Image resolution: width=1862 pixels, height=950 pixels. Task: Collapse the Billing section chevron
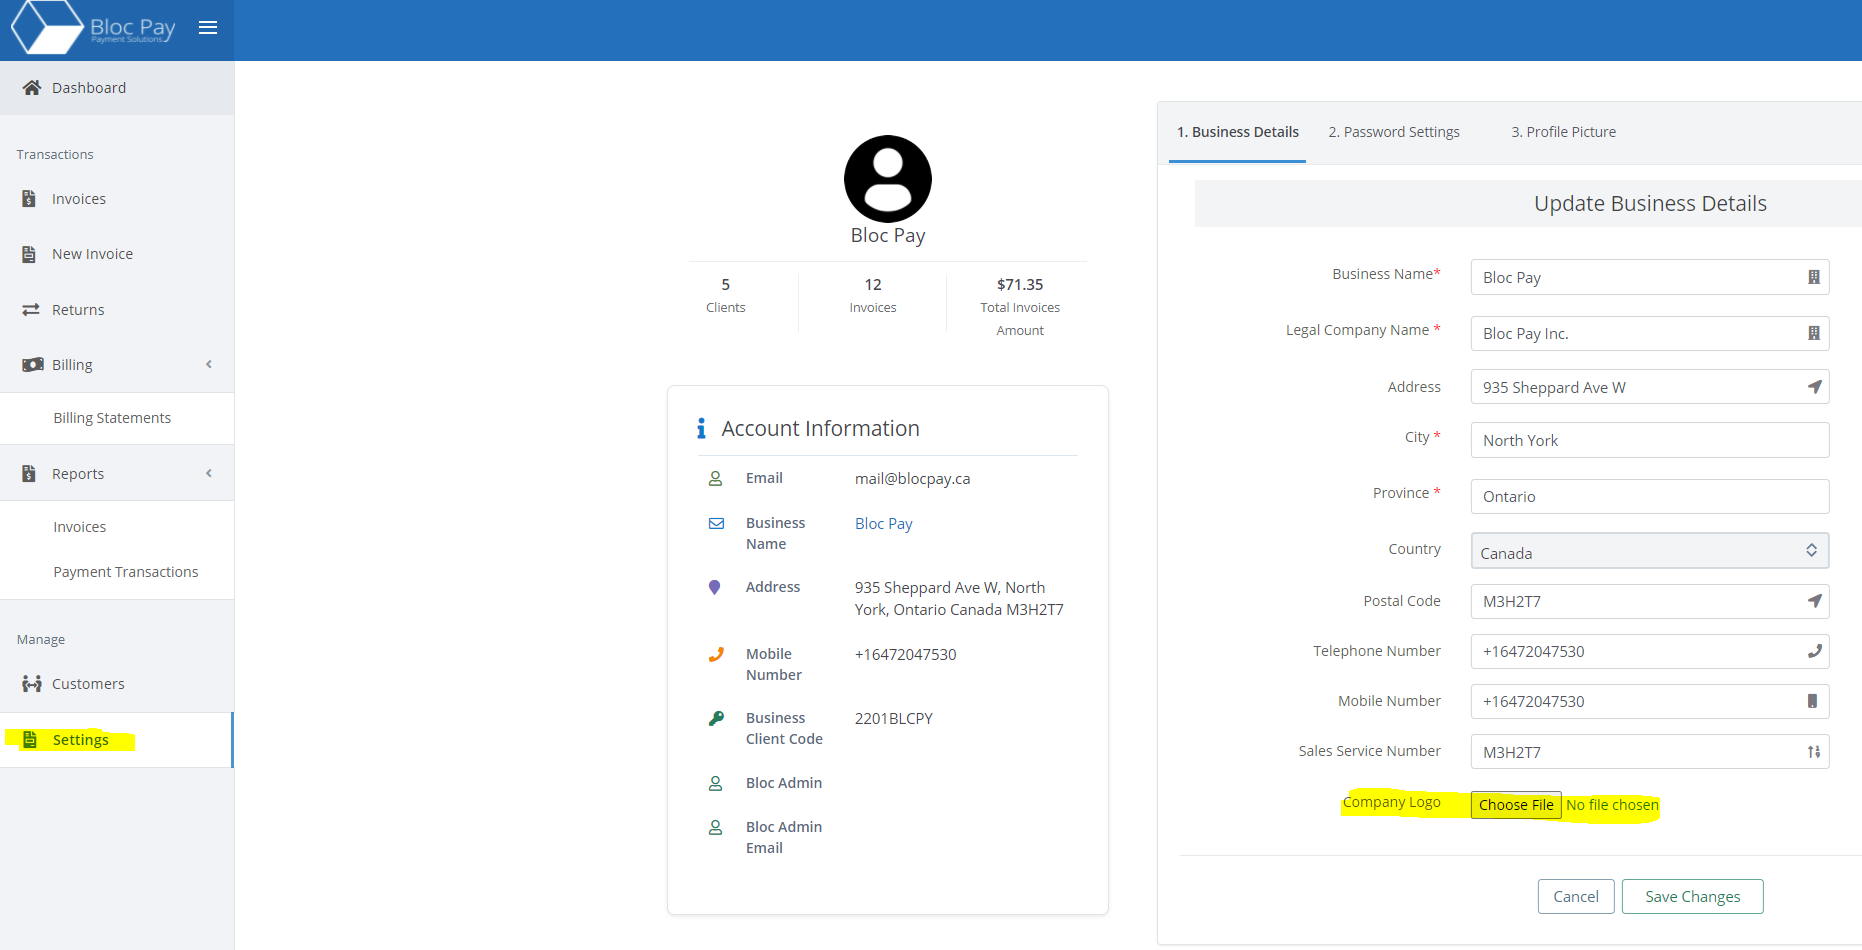(x=209, y=364)
